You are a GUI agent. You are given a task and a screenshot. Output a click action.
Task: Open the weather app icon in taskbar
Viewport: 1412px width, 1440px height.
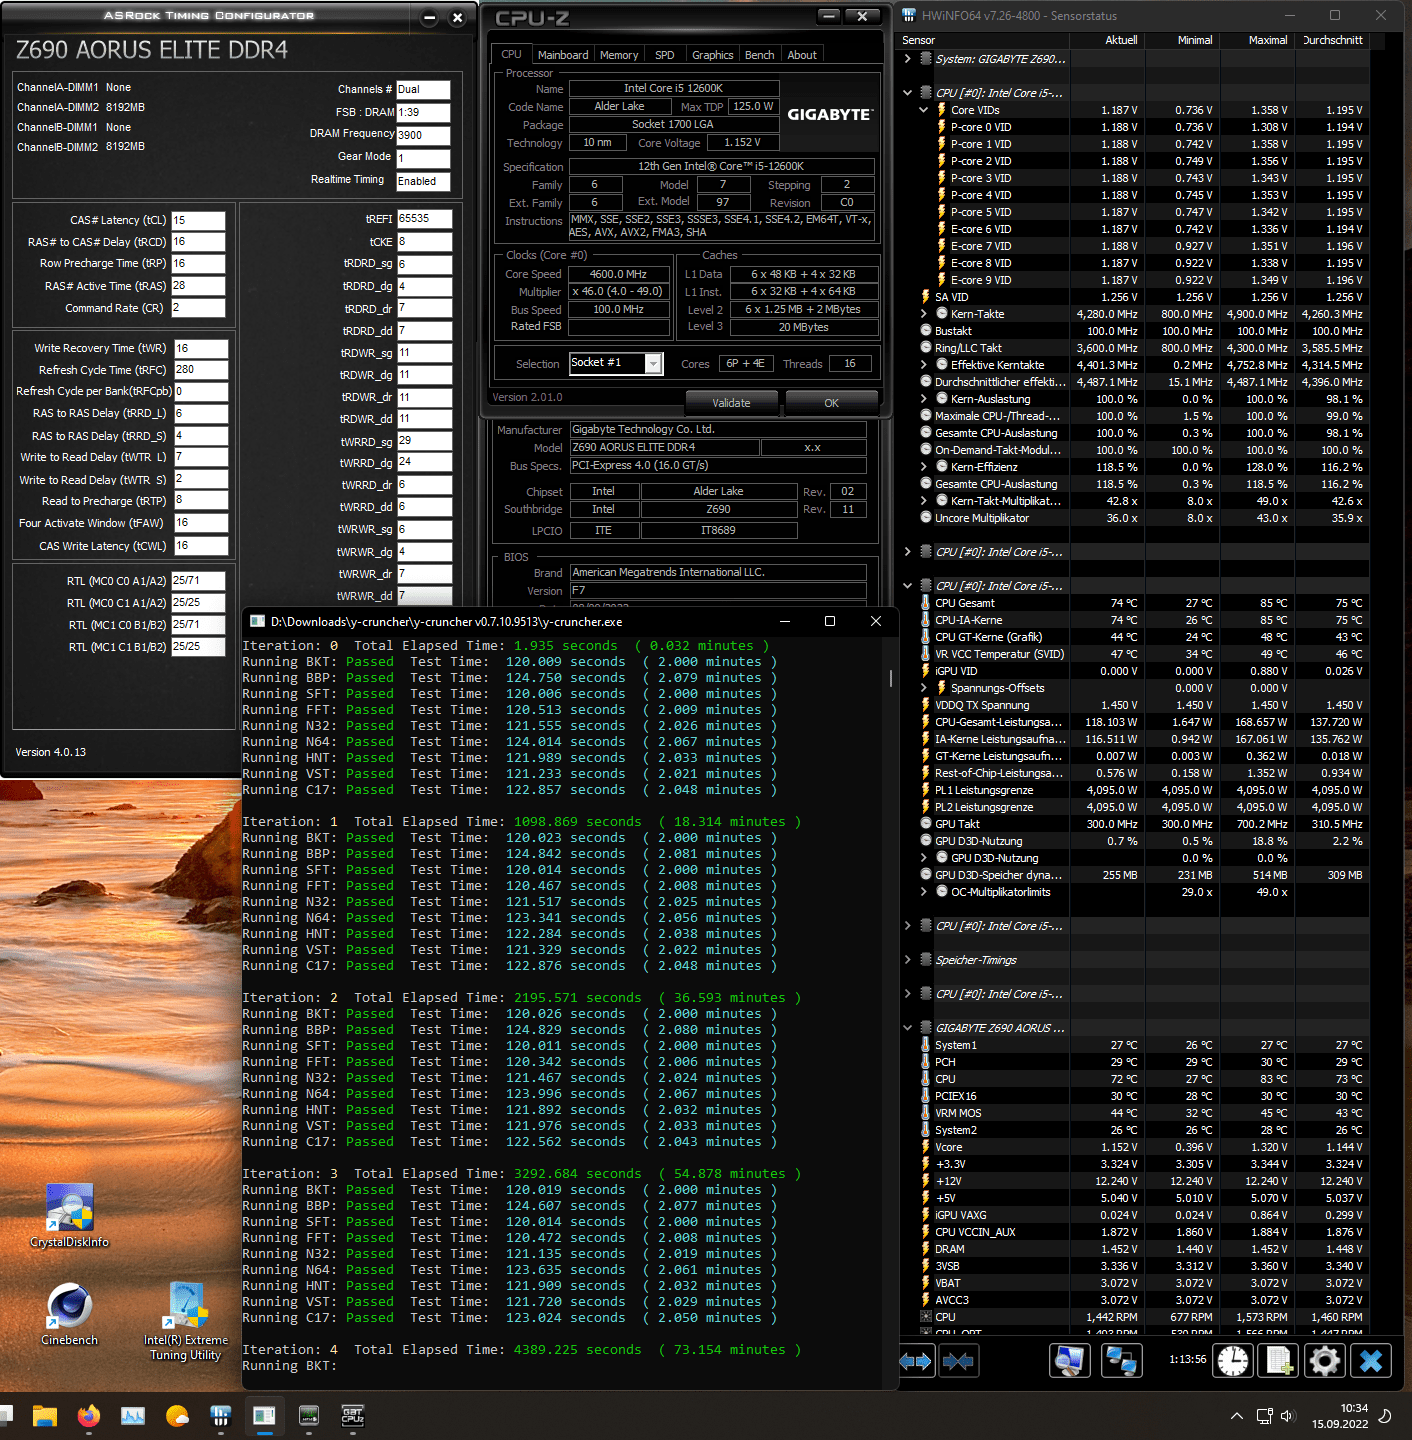pos(177,1416)
